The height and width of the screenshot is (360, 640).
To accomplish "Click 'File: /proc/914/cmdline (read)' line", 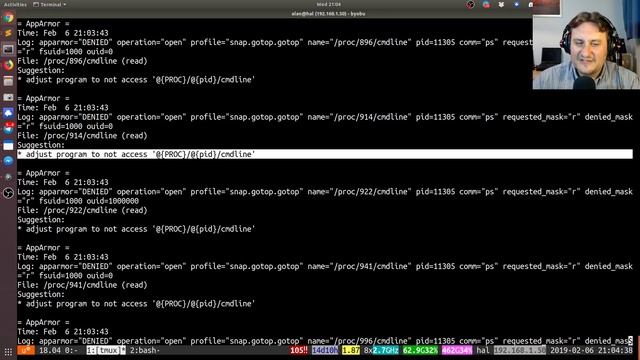I will 82,136.
